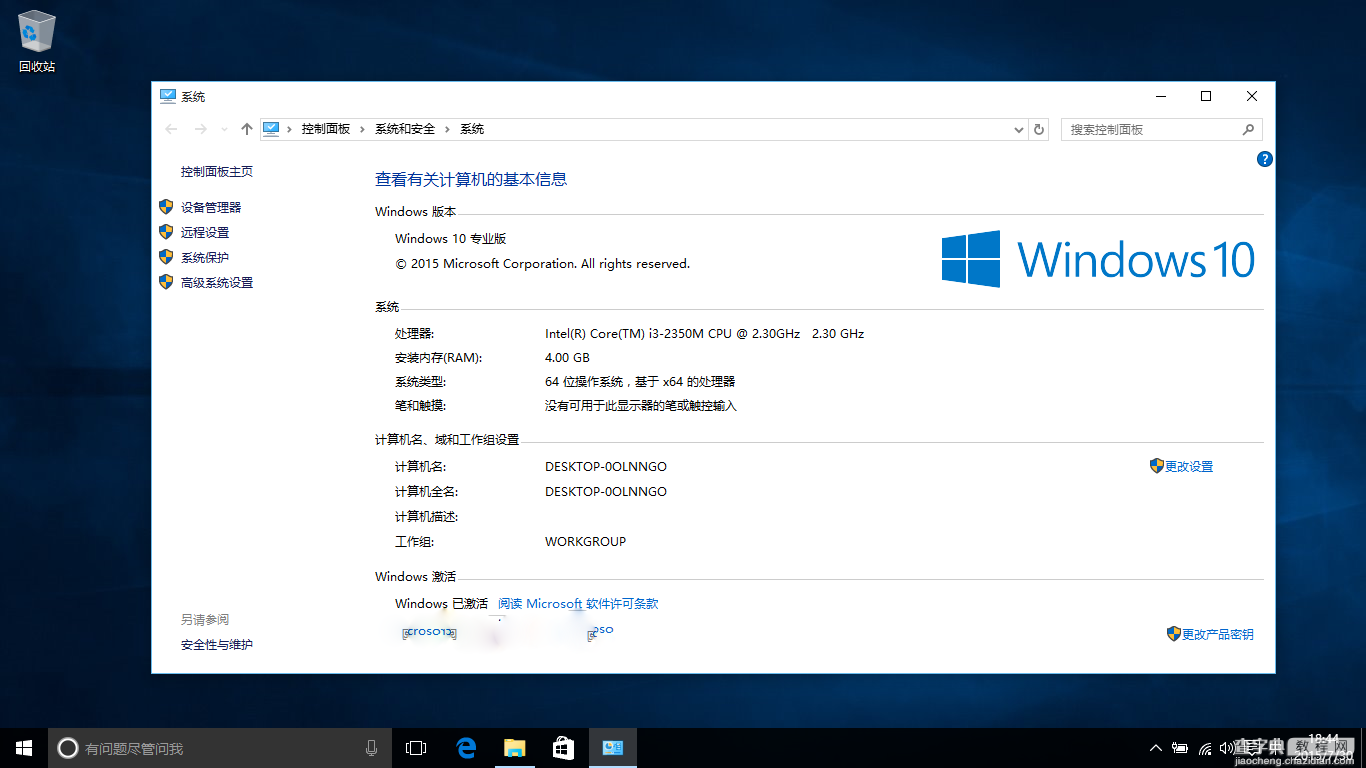
Task: Open 阅读 Microsoft 软件许可条款 link
Action: (x=578, y=604)
